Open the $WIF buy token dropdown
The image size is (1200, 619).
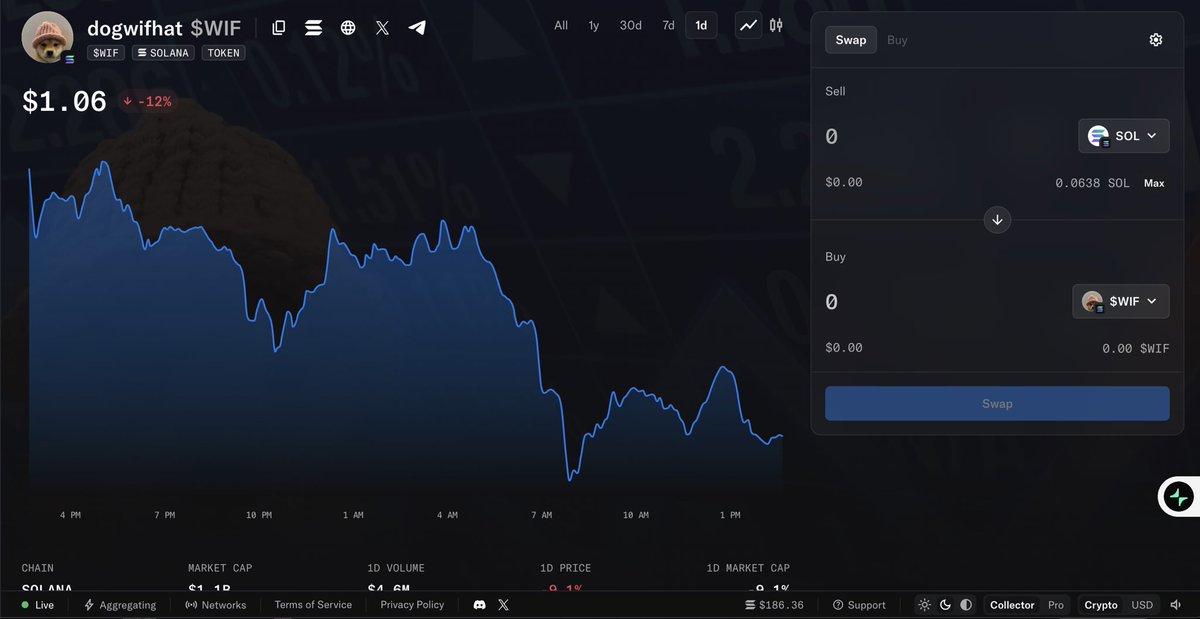1121,301
